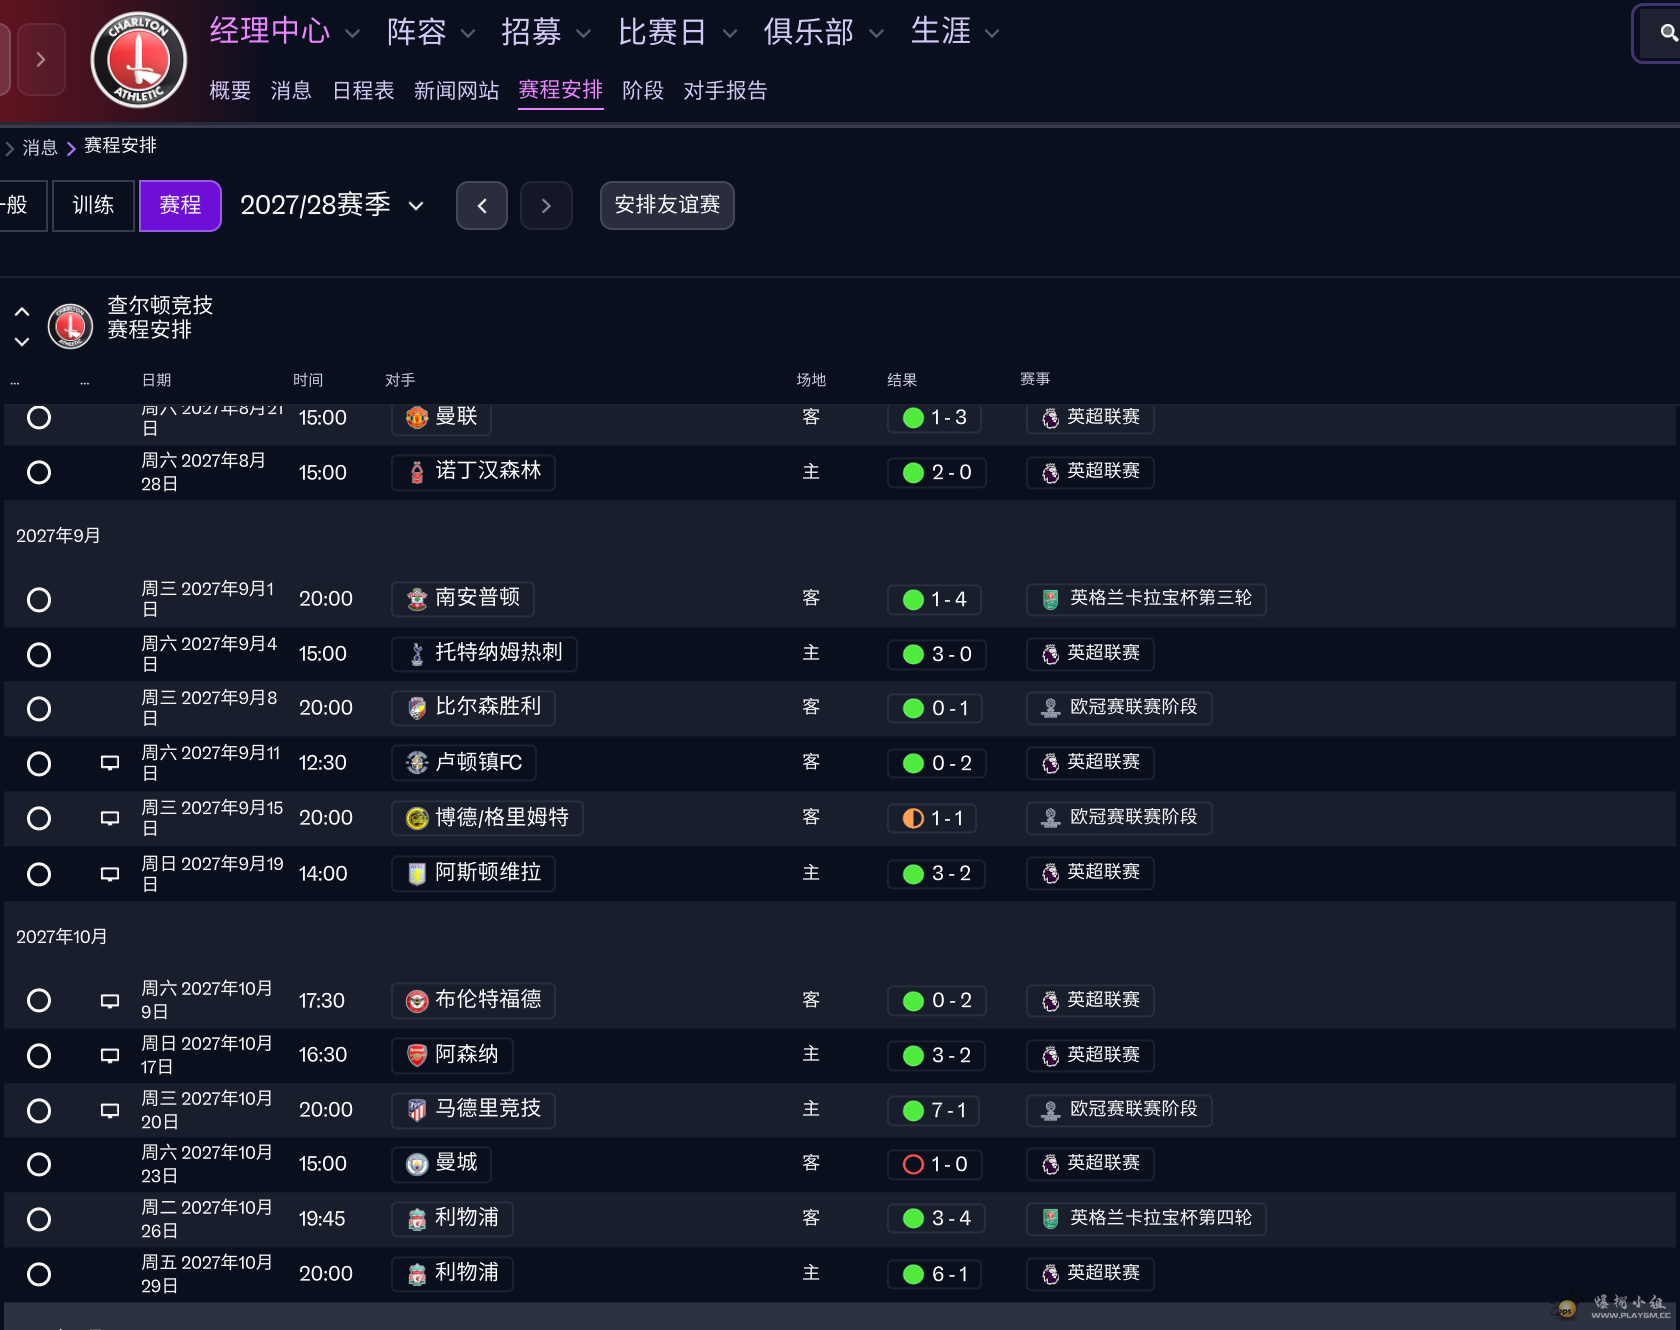The width and height of the screenshot is (1680, 1330).
Task: Sort by the 对手 column header
Action: [400, 380]
